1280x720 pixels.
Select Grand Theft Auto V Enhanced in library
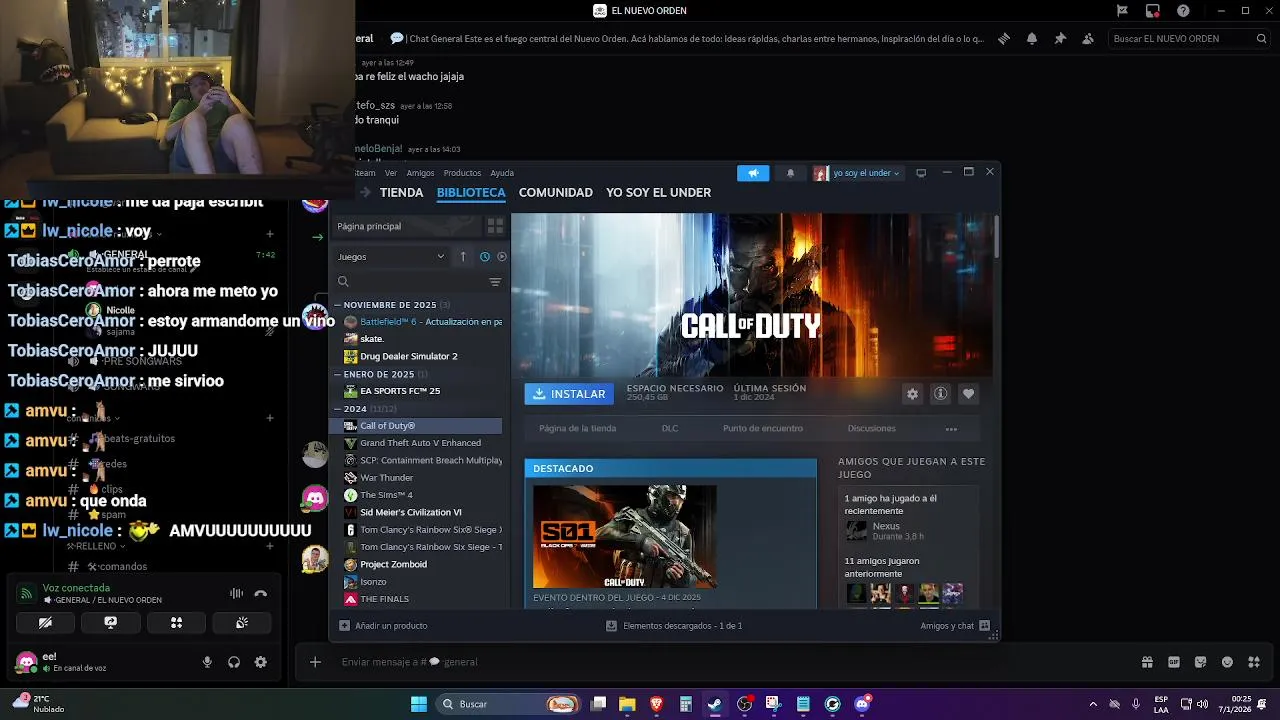pyautogui.click(x=420, y=443)
